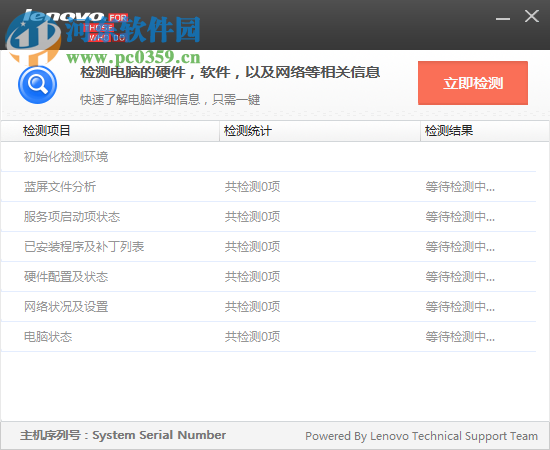Select the 电脑状态 item
The width and height of the screenshot is (550, 450).
(x=48, y=337)
